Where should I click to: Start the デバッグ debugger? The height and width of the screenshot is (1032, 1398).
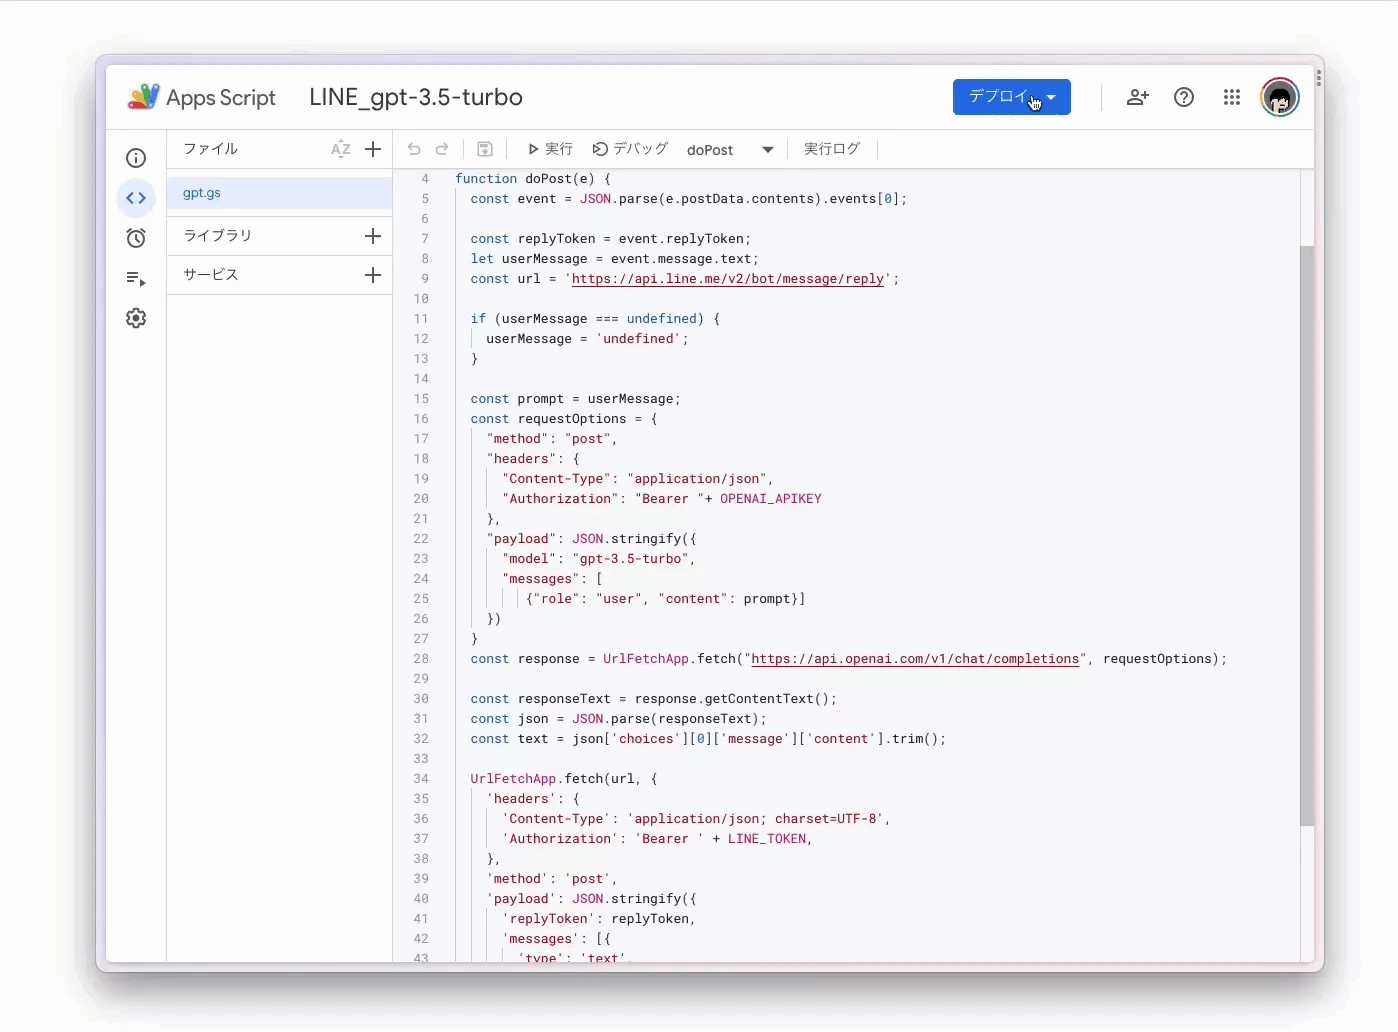(630, 149)
